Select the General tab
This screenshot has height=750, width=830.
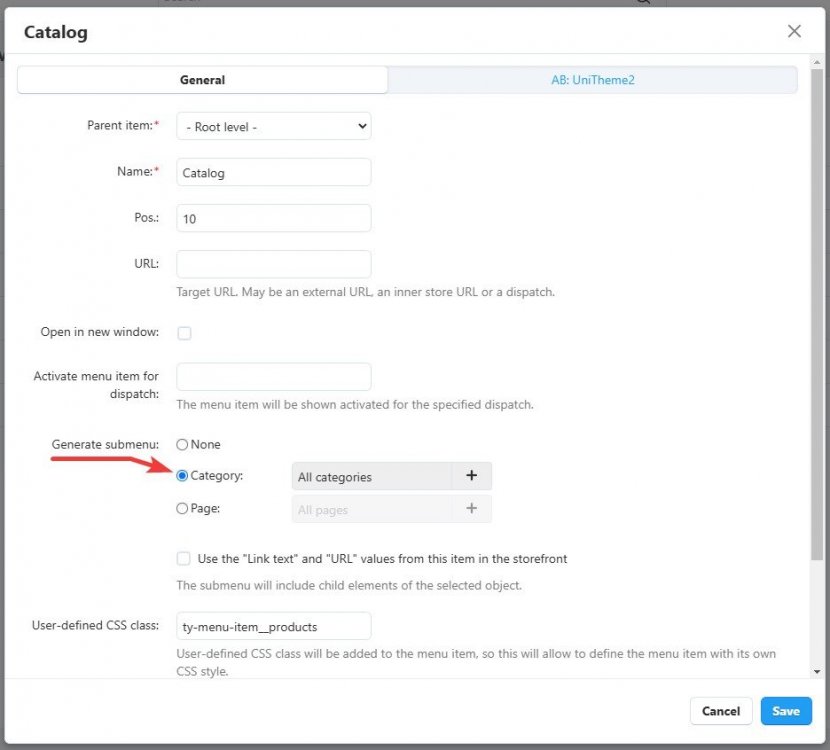pos(202,80)
